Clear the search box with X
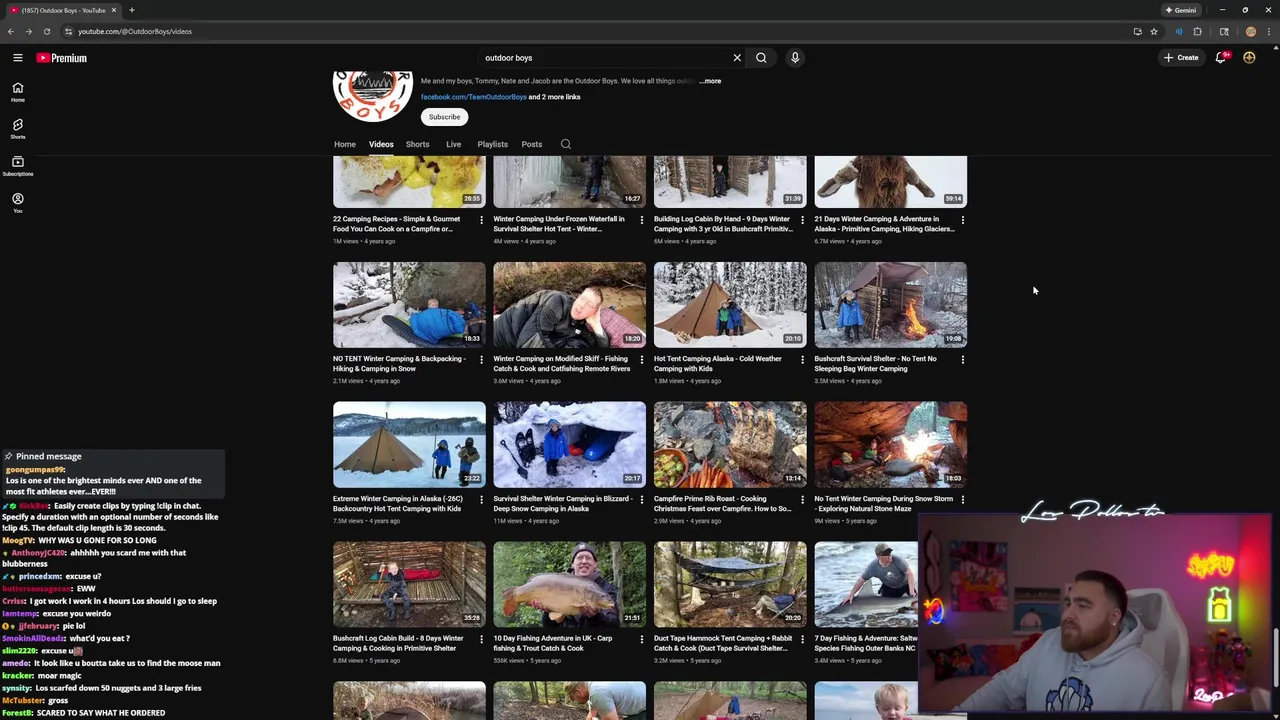Viewport: 1280px width, 720px height. pos(737,58)
